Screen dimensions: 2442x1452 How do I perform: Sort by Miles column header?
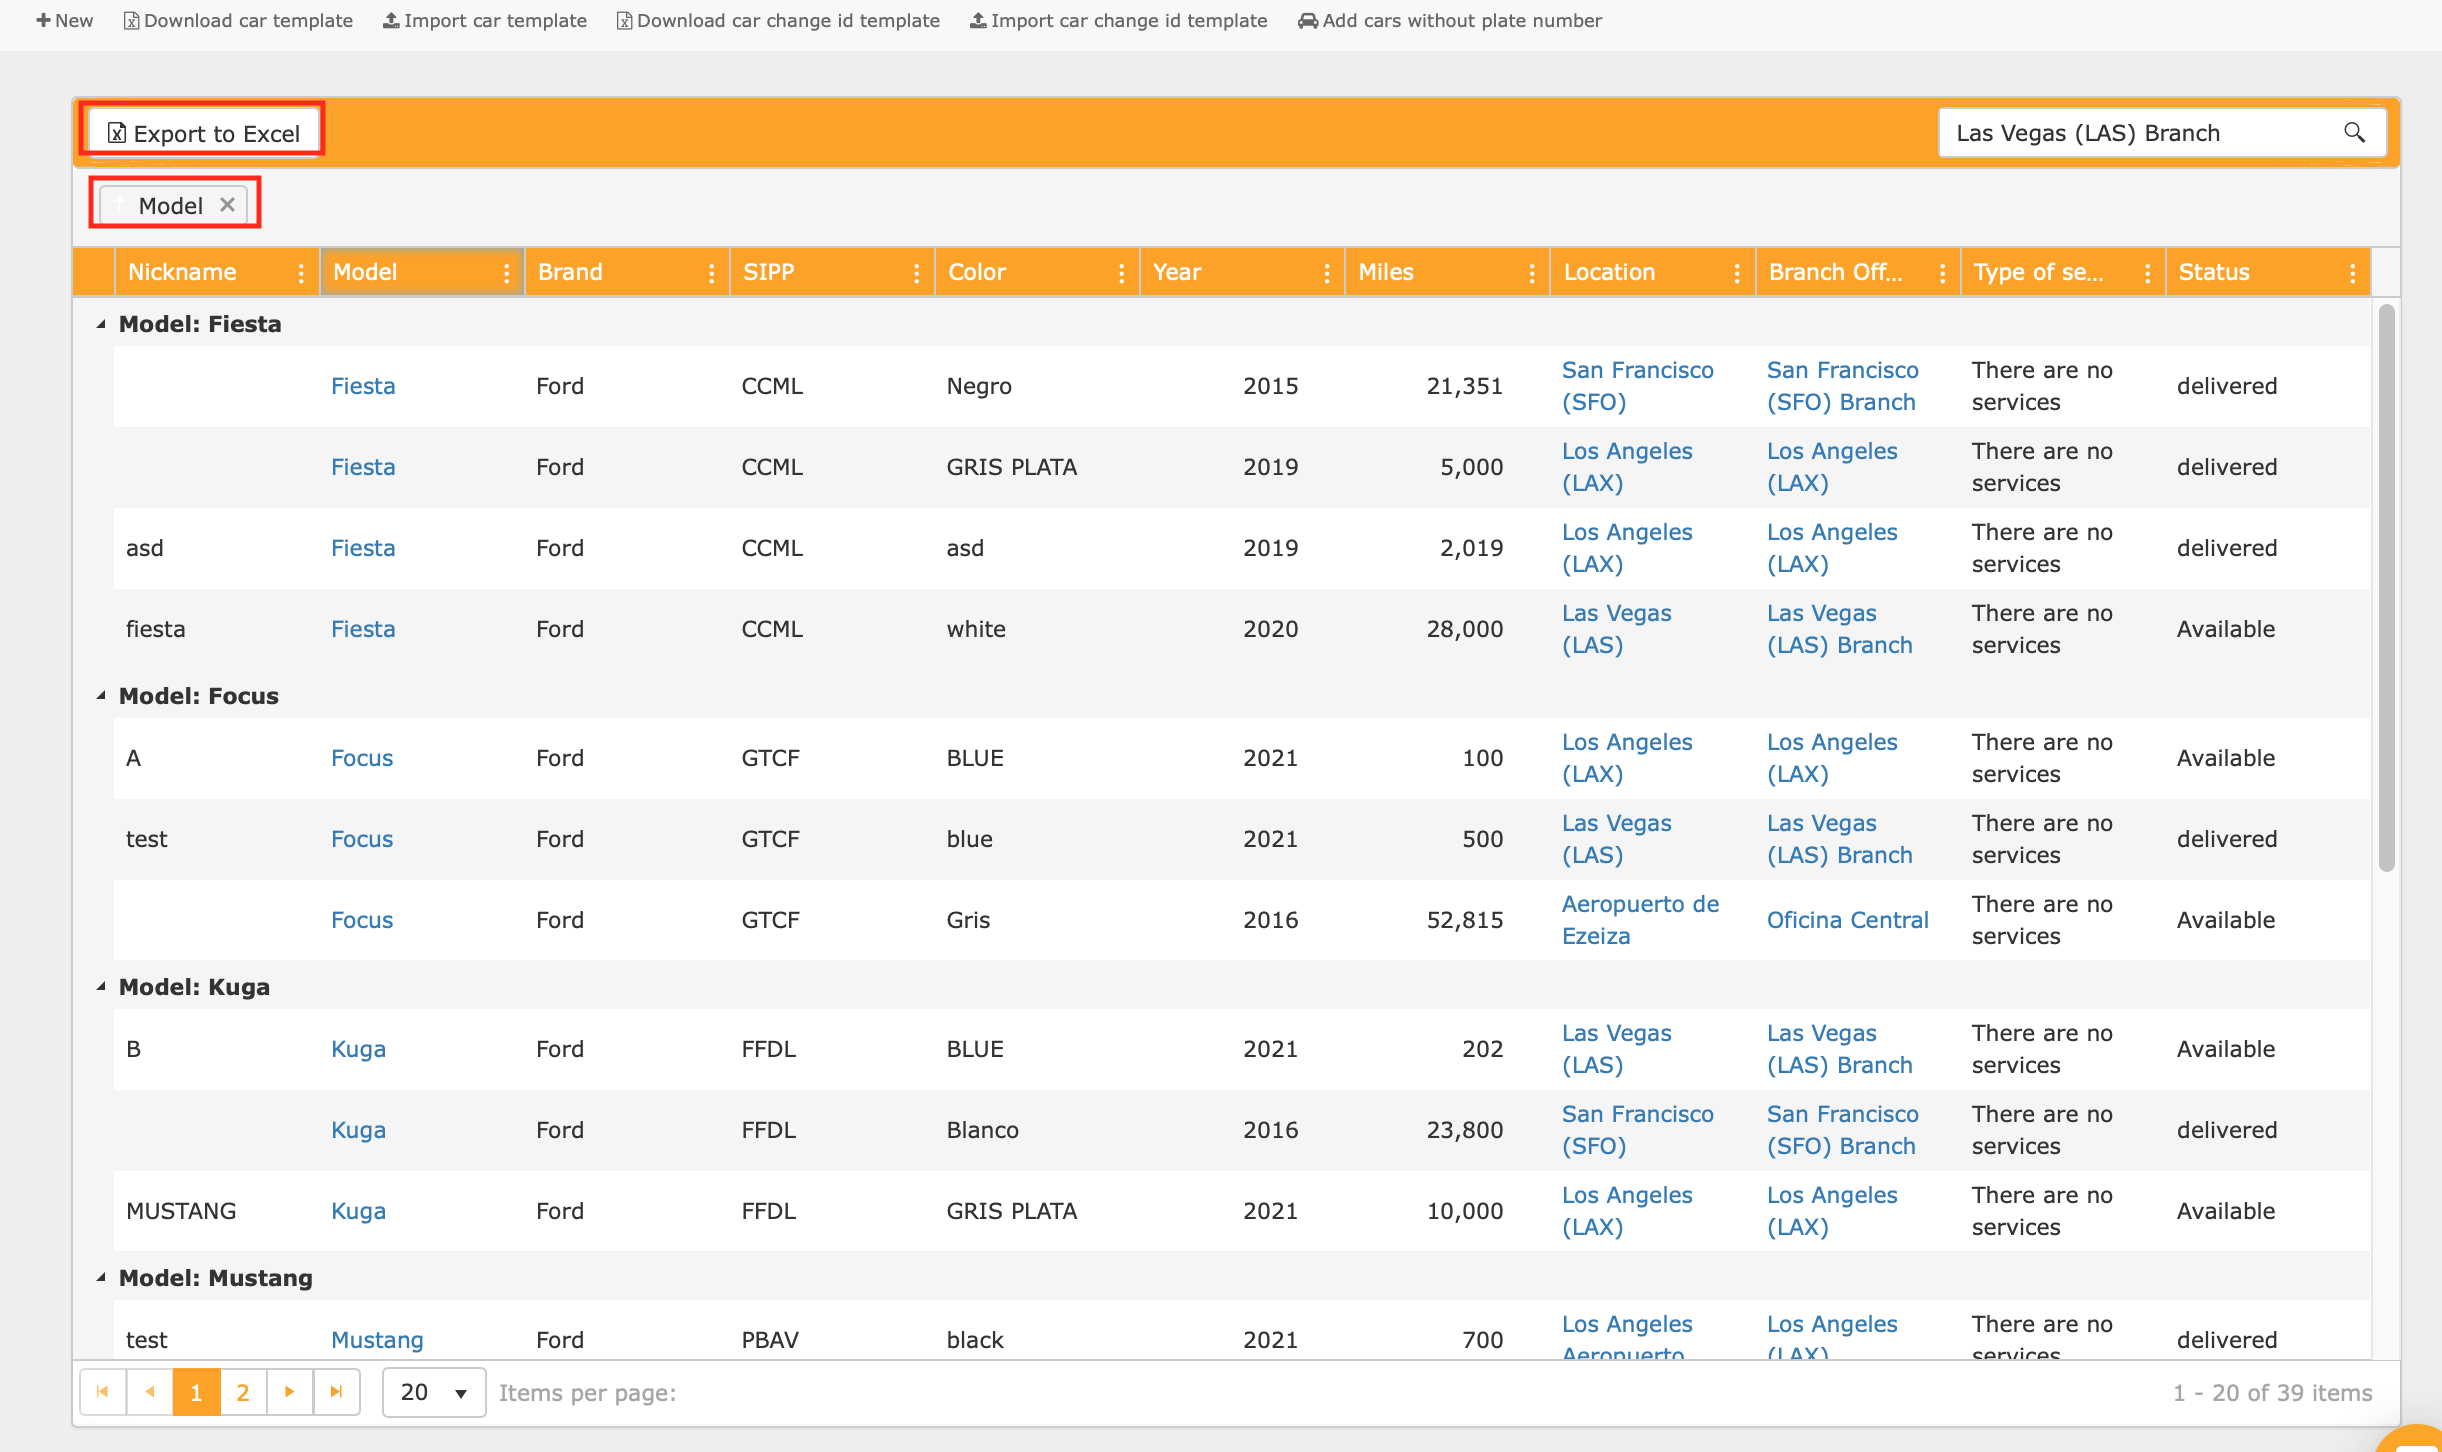[1385, 272]
